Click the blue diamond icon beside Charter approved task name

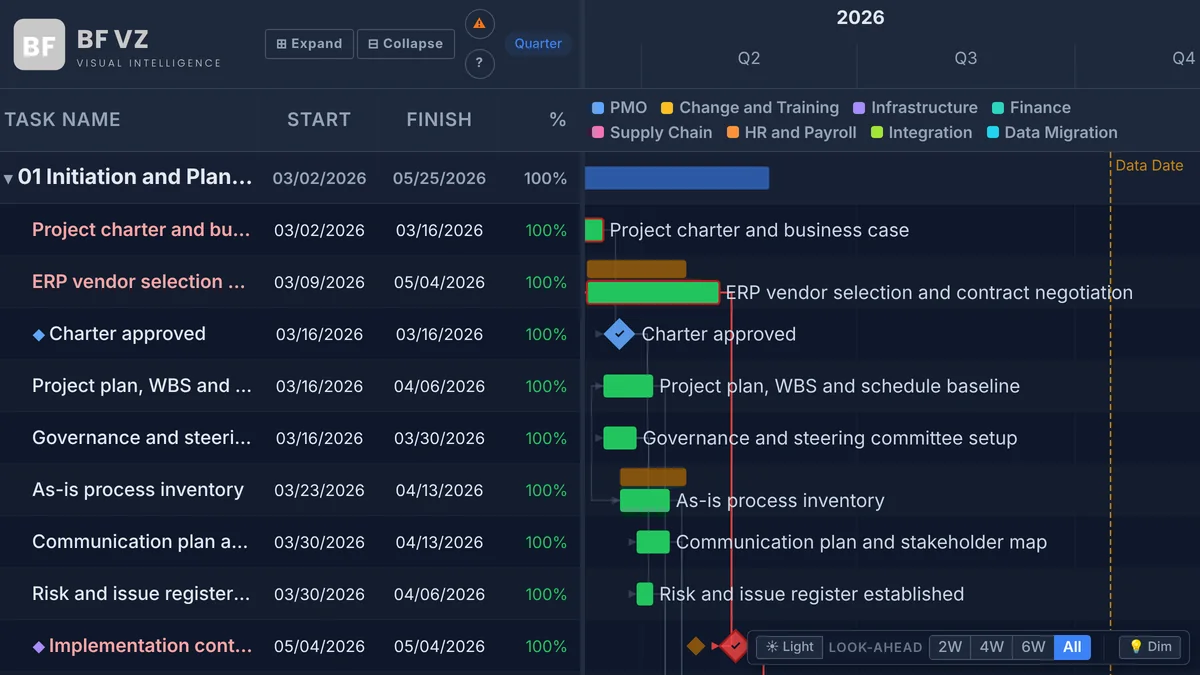(x=39, y=335)
